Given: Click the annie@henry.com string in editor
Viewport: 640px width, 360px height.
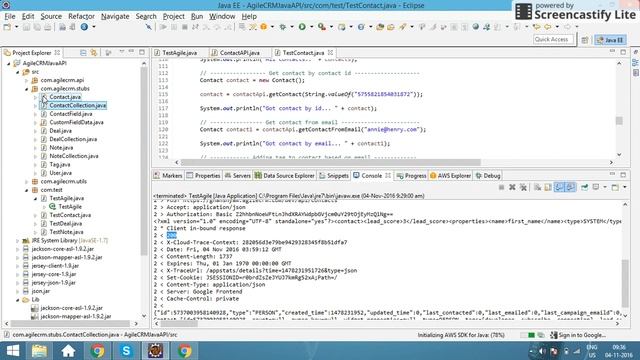Looking at the screenshot, I should 392,129.
